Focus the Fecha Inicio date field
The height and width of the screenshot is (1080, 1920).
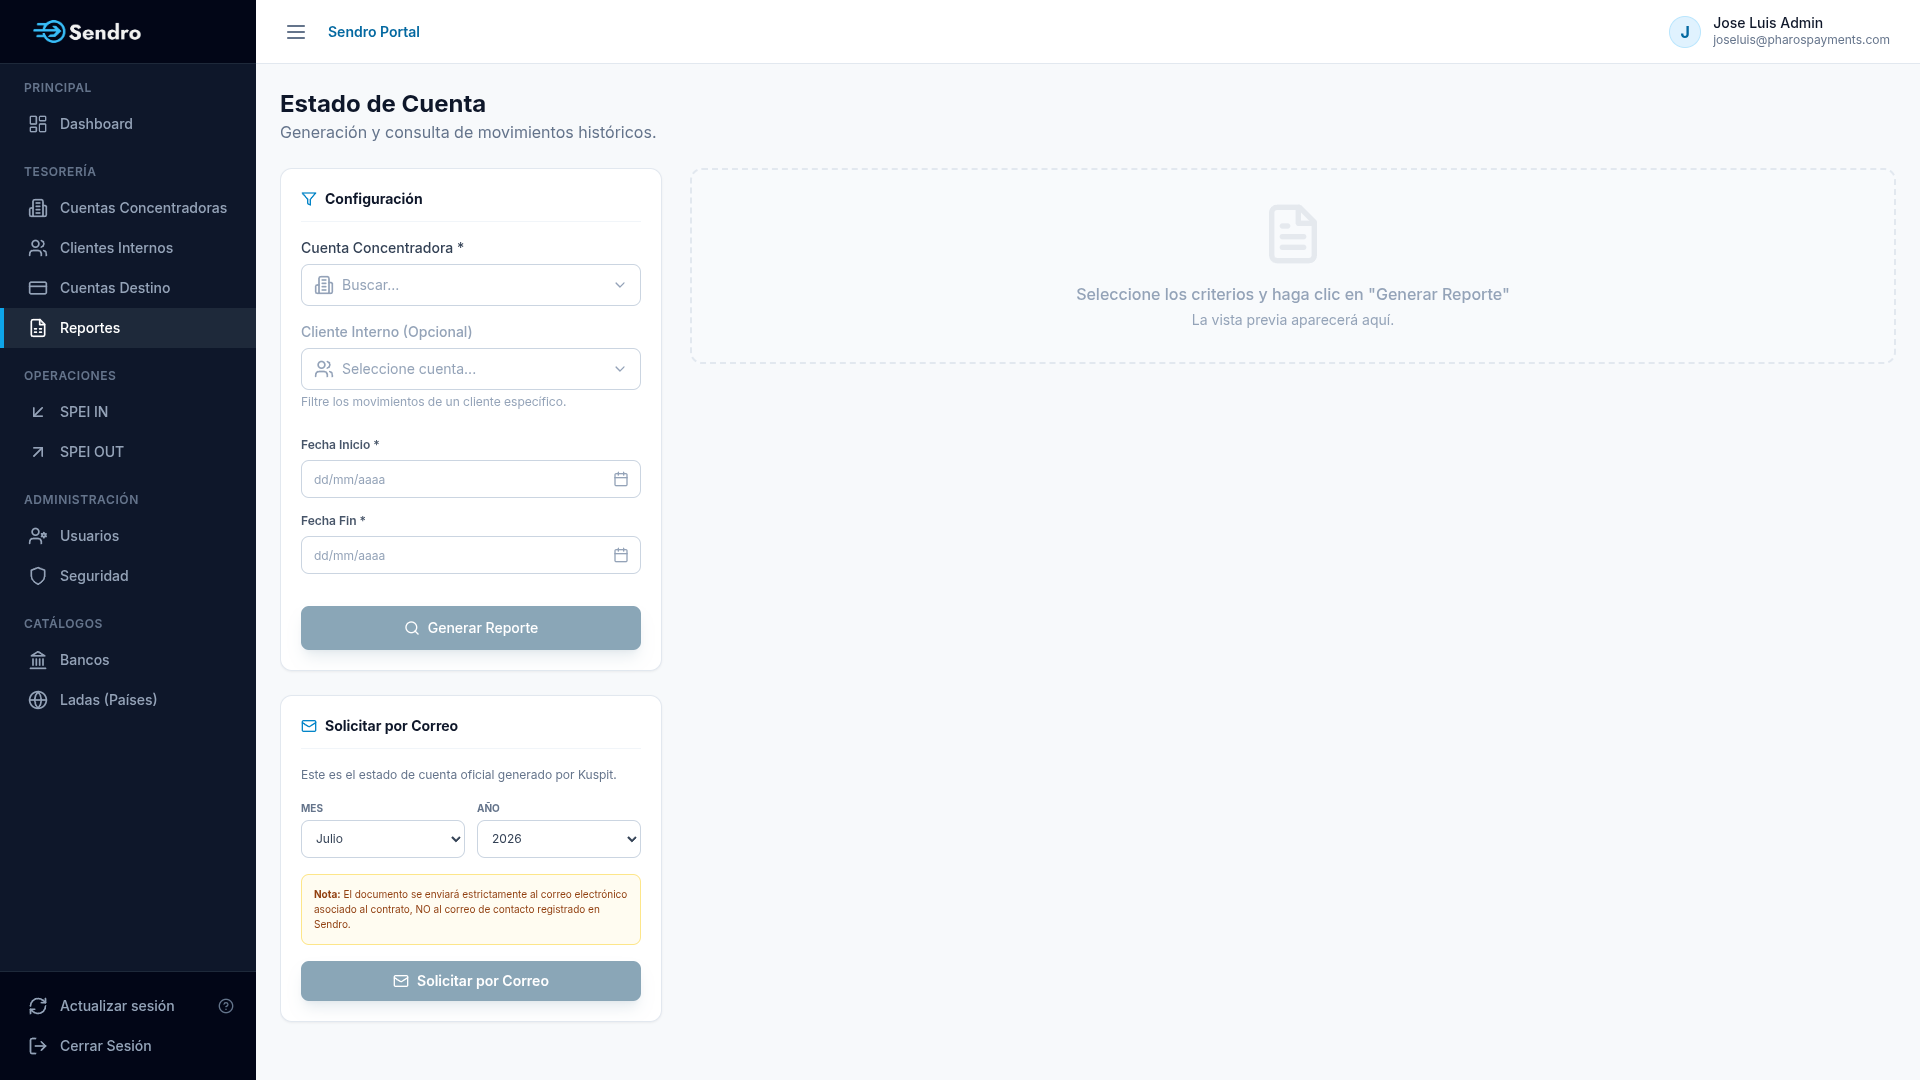coord(471,479)
